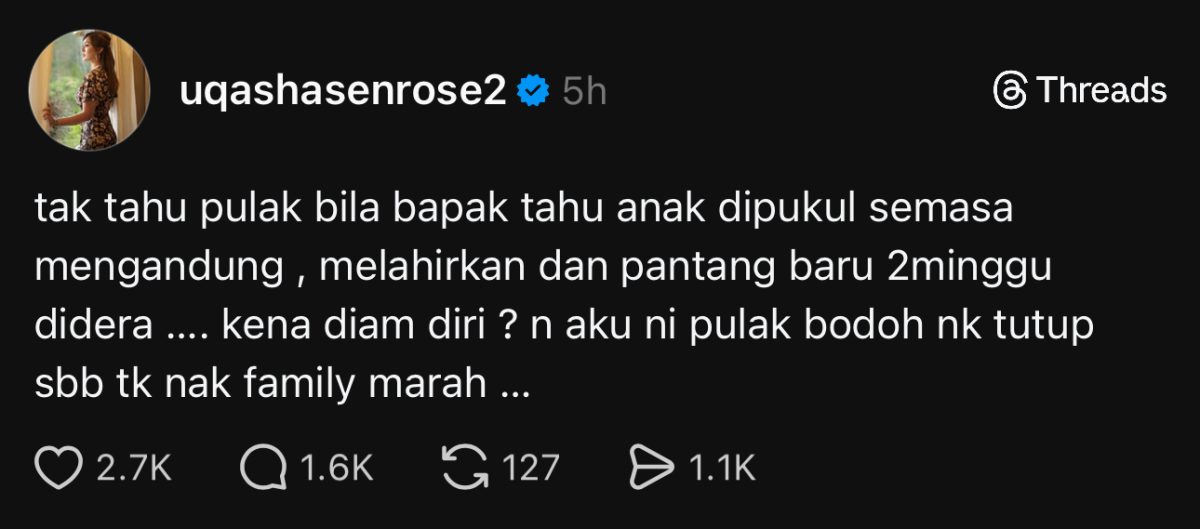Open the uqashasenrose2 profile link

pyautogui.click(x=343, y=91)
